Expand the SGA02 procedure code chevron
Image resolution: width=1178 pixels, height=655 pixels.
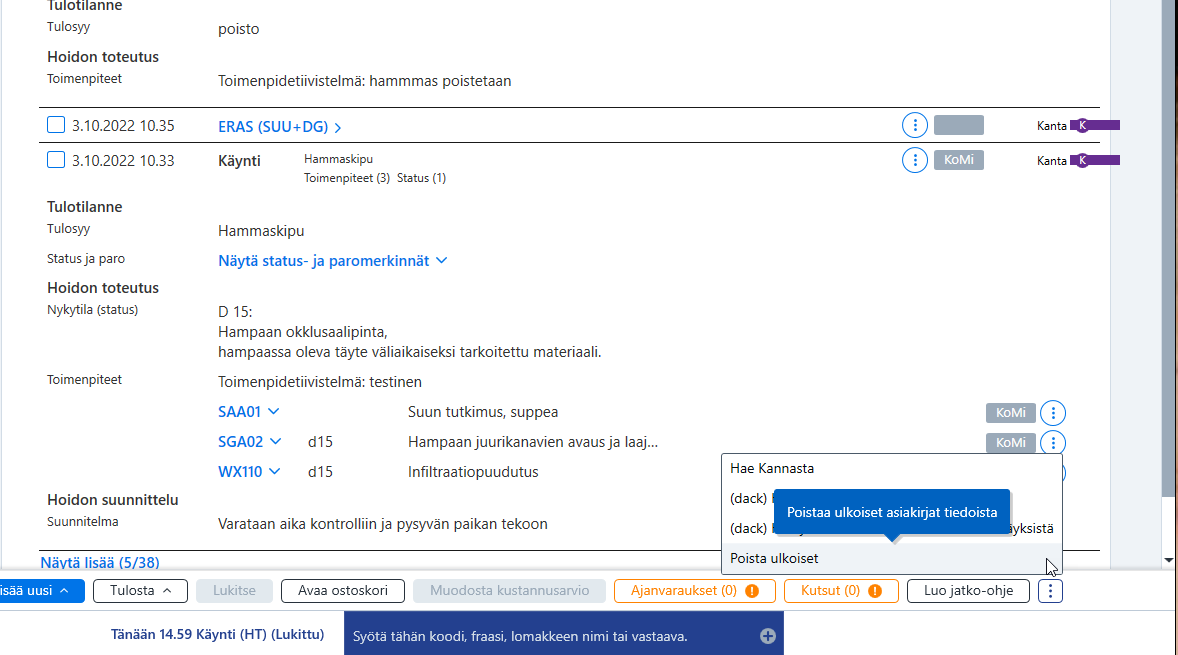point(276,442)
